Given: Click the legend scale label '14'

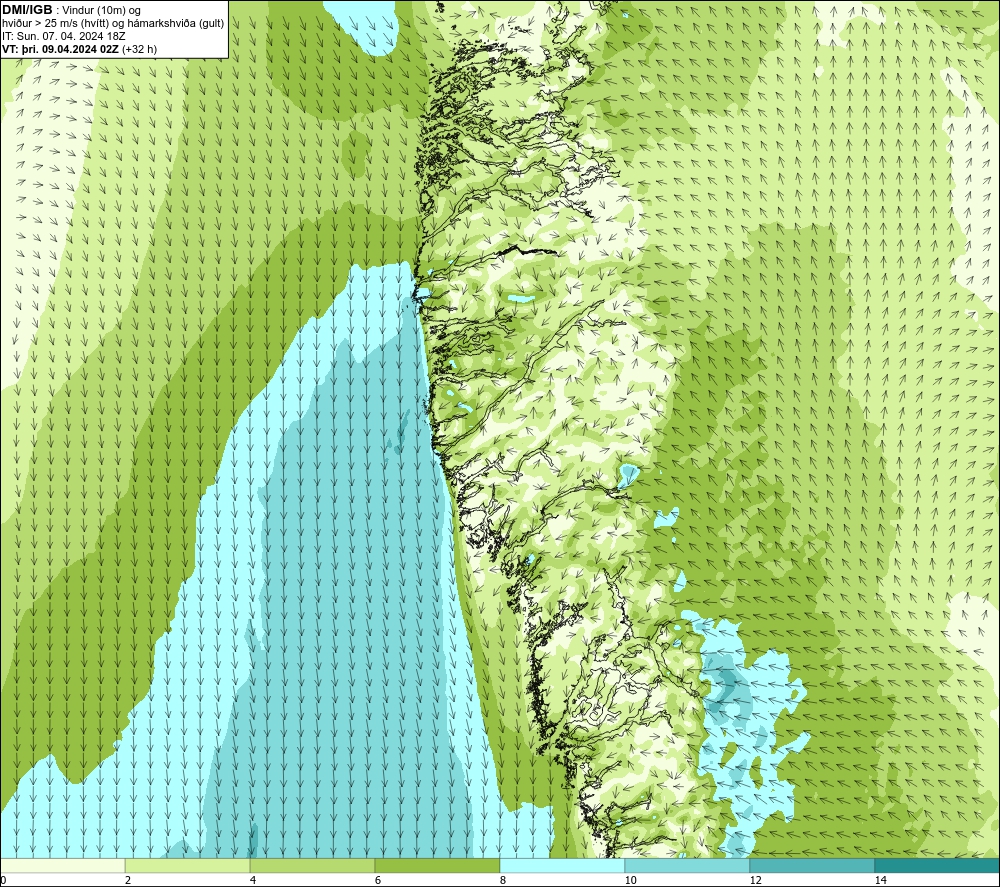Looking at the screenshot, I should pyautogui.click(x=880, y=880).
